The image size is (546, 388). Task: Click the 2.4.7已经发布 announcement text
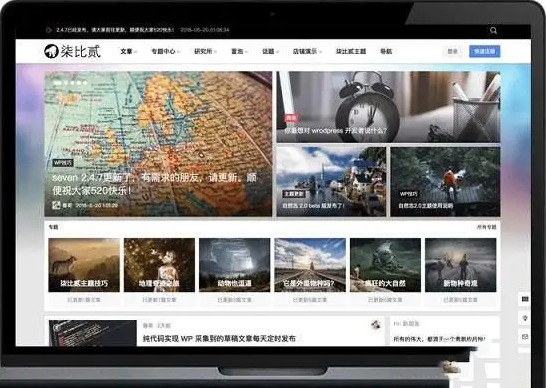pyautogui.click(x=115, y=30)
